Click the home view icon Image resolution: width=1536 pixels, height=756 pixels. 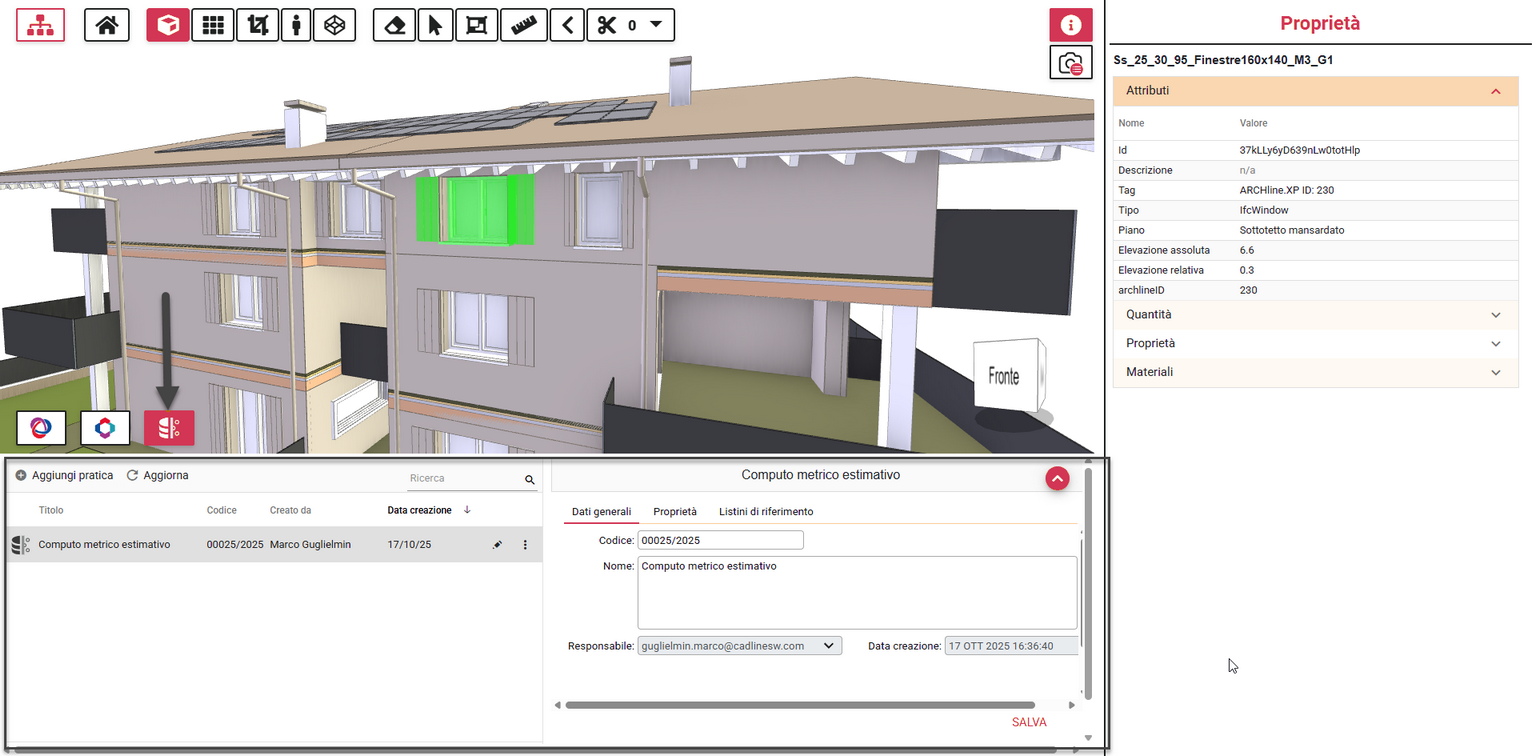(107, 25)
